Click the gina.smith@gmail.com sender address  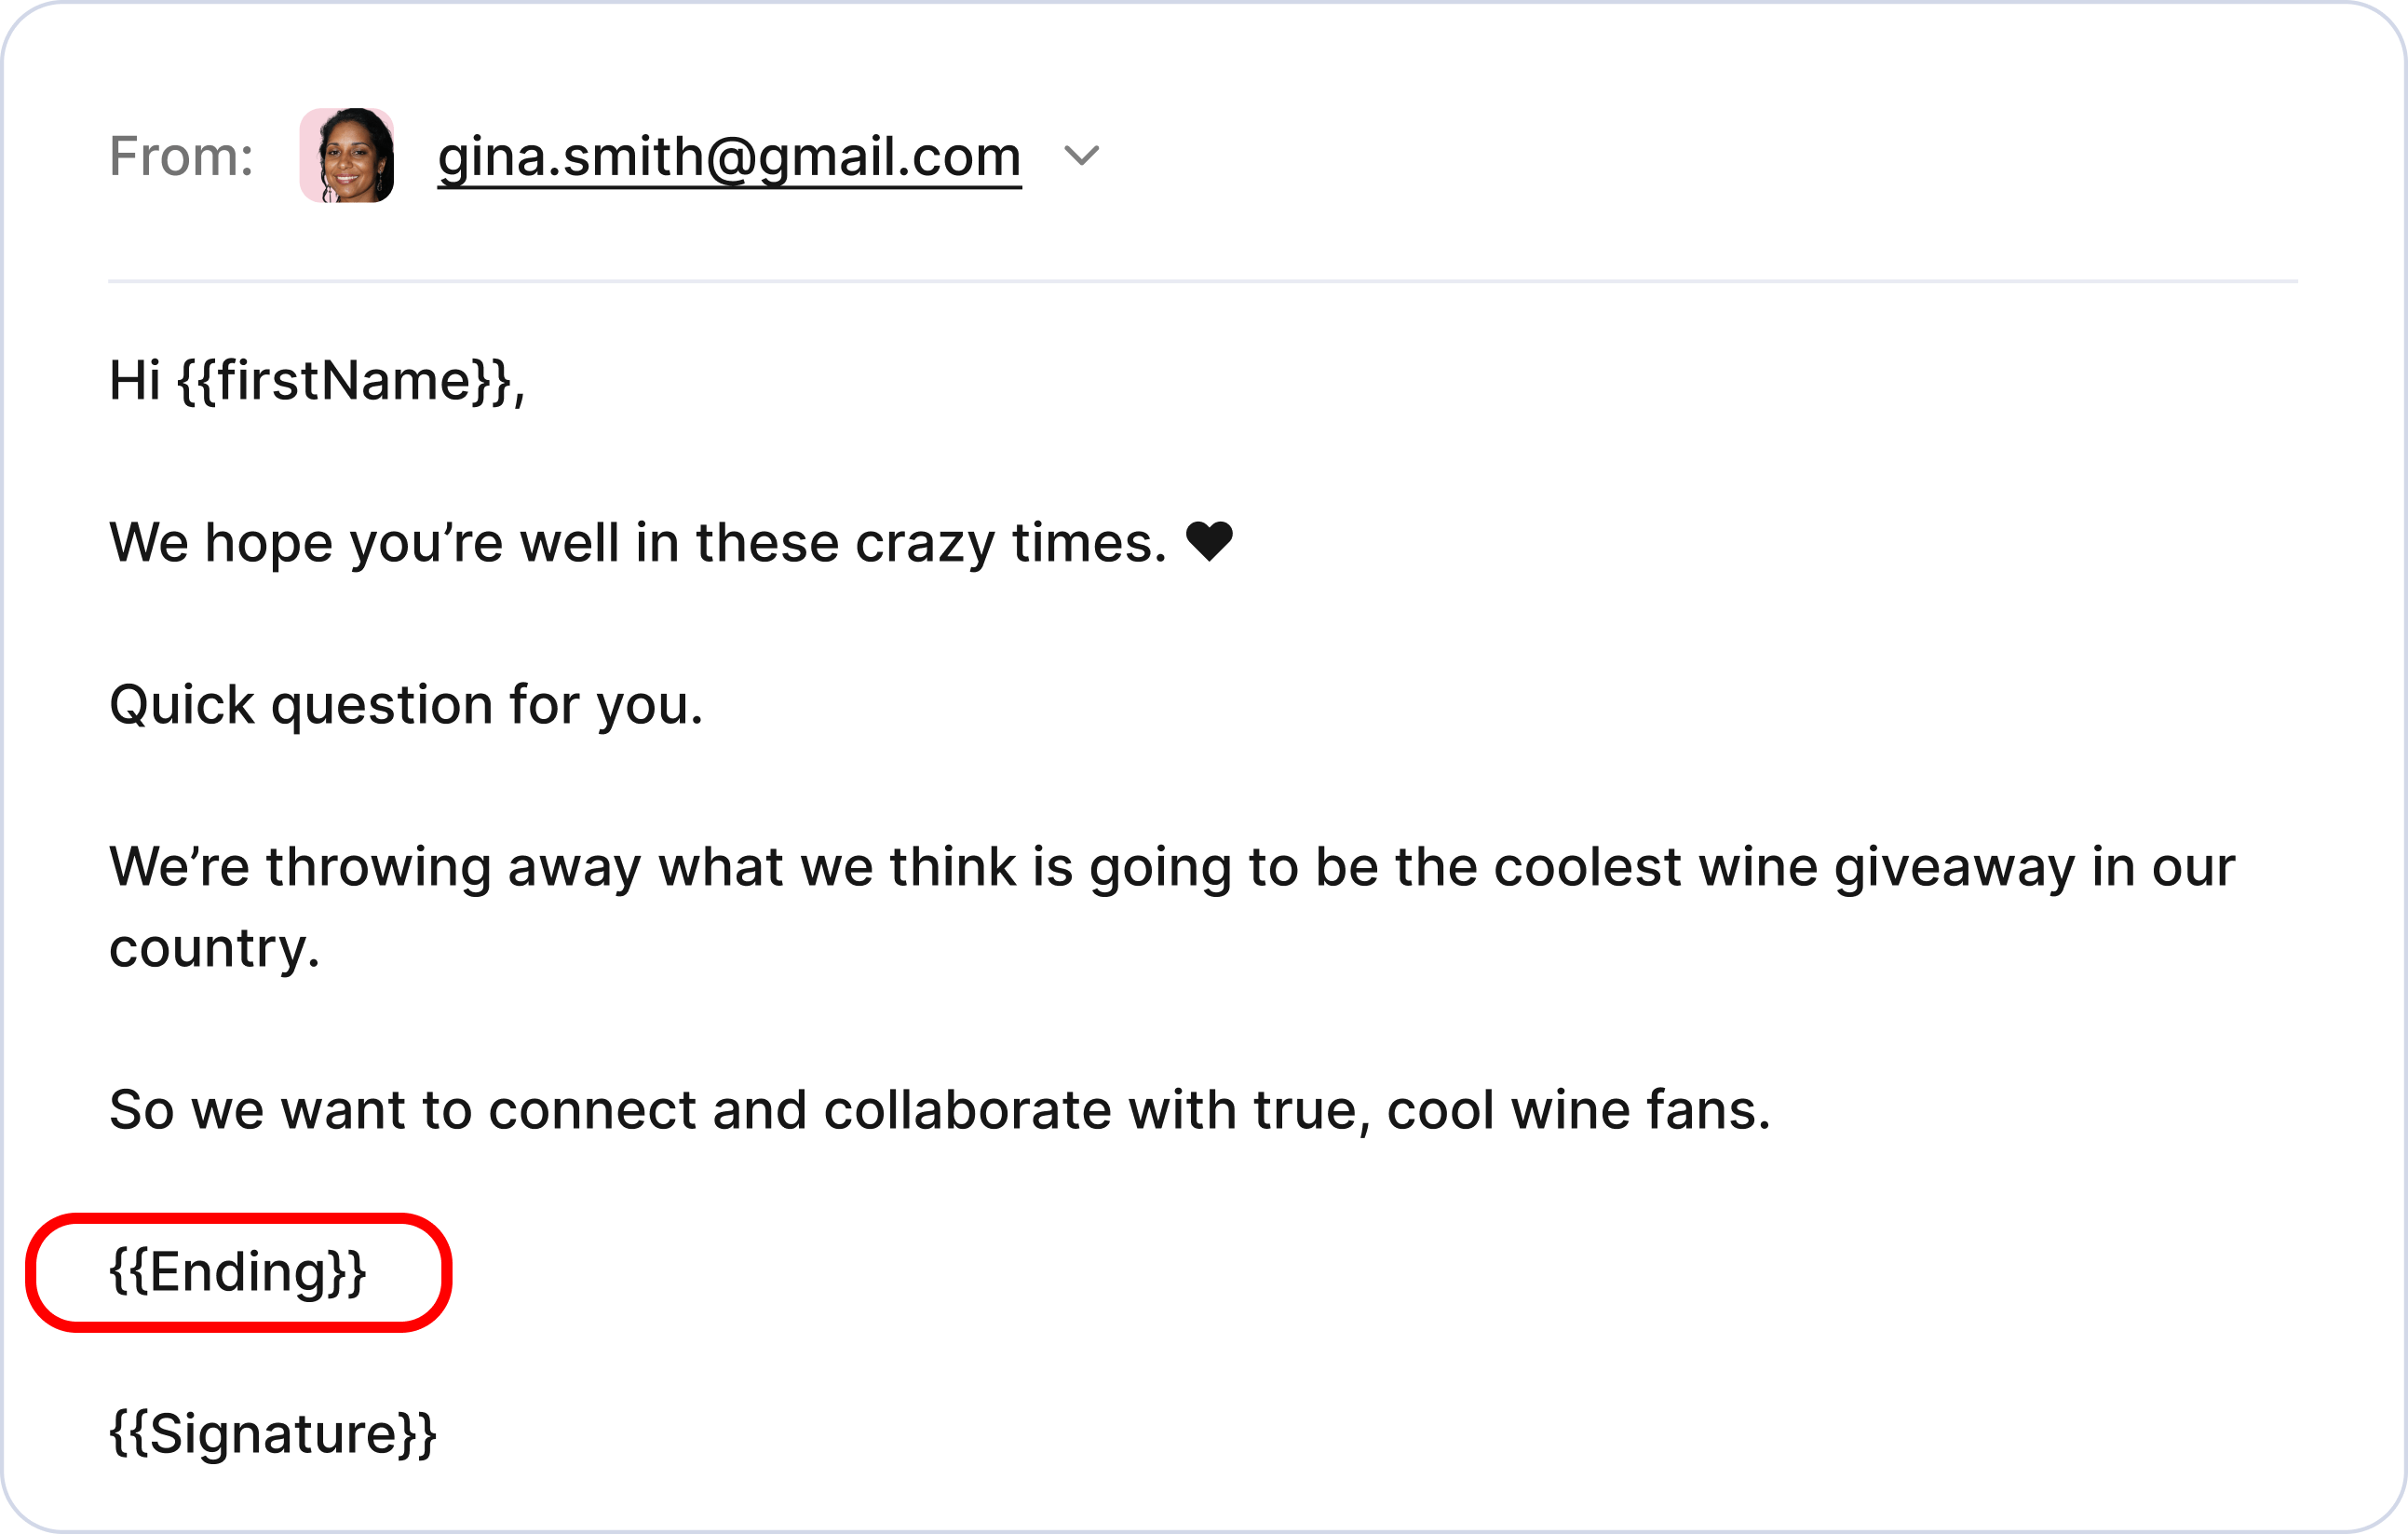729,157
